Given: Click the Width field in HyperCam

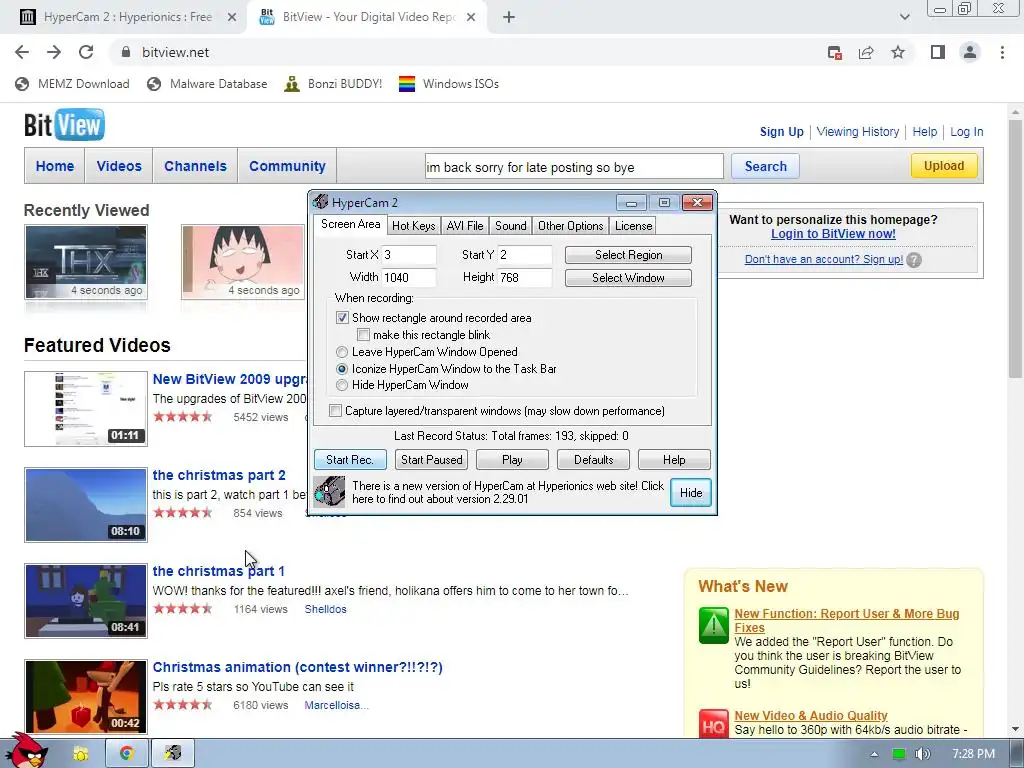Looking at the screenshot, I should click(x=409, y=278).
